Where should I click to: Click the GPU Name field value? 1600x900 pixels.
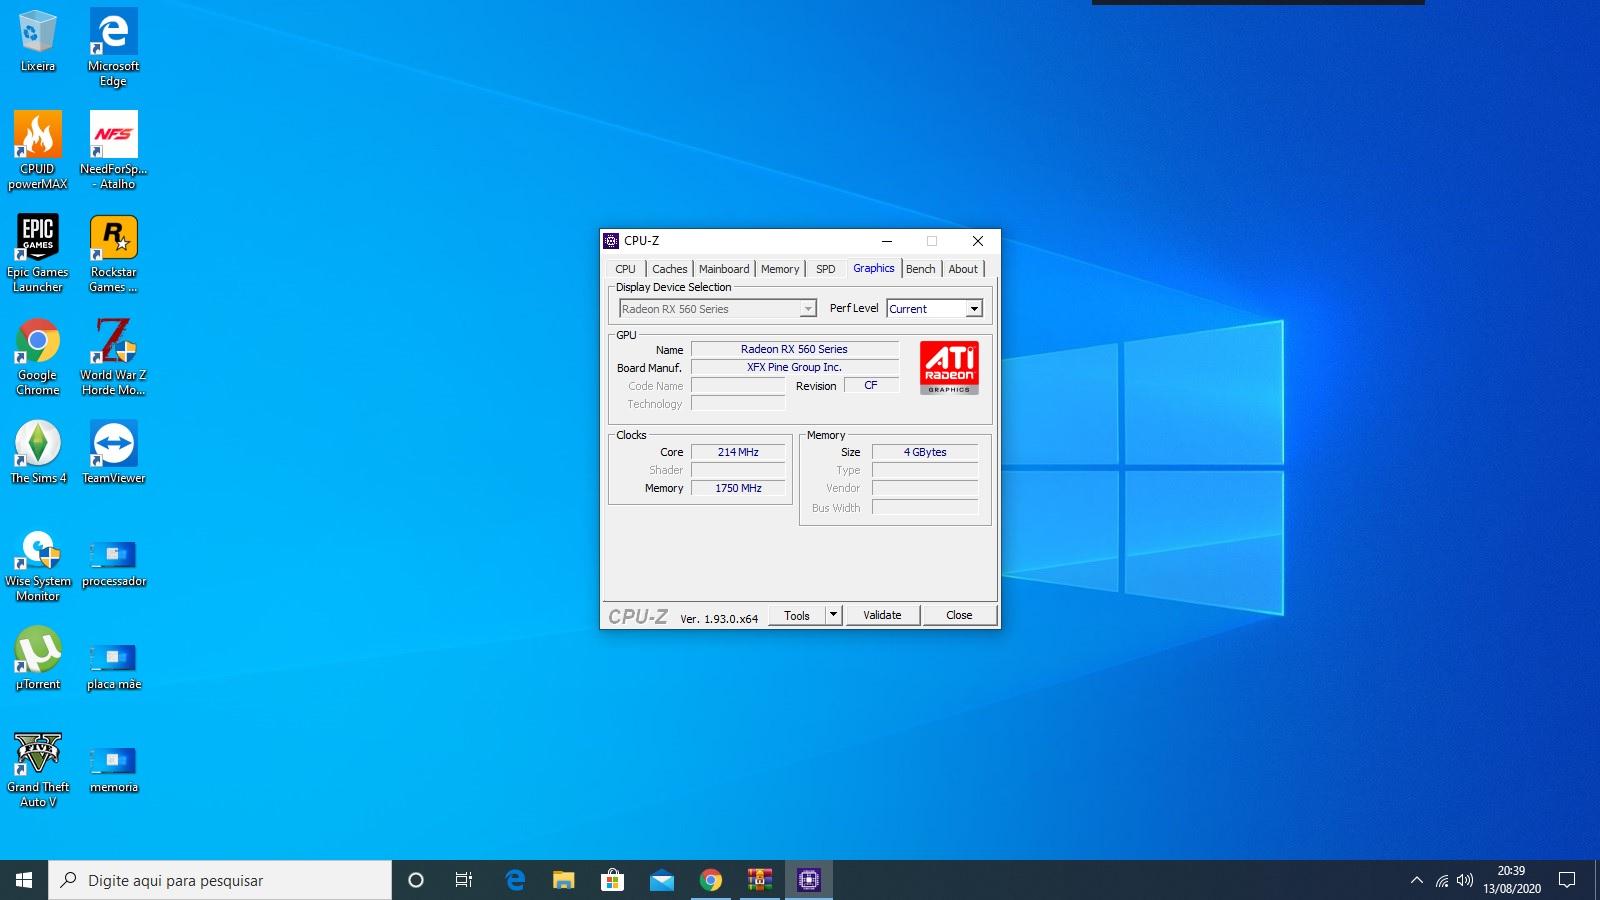[794, 349]
